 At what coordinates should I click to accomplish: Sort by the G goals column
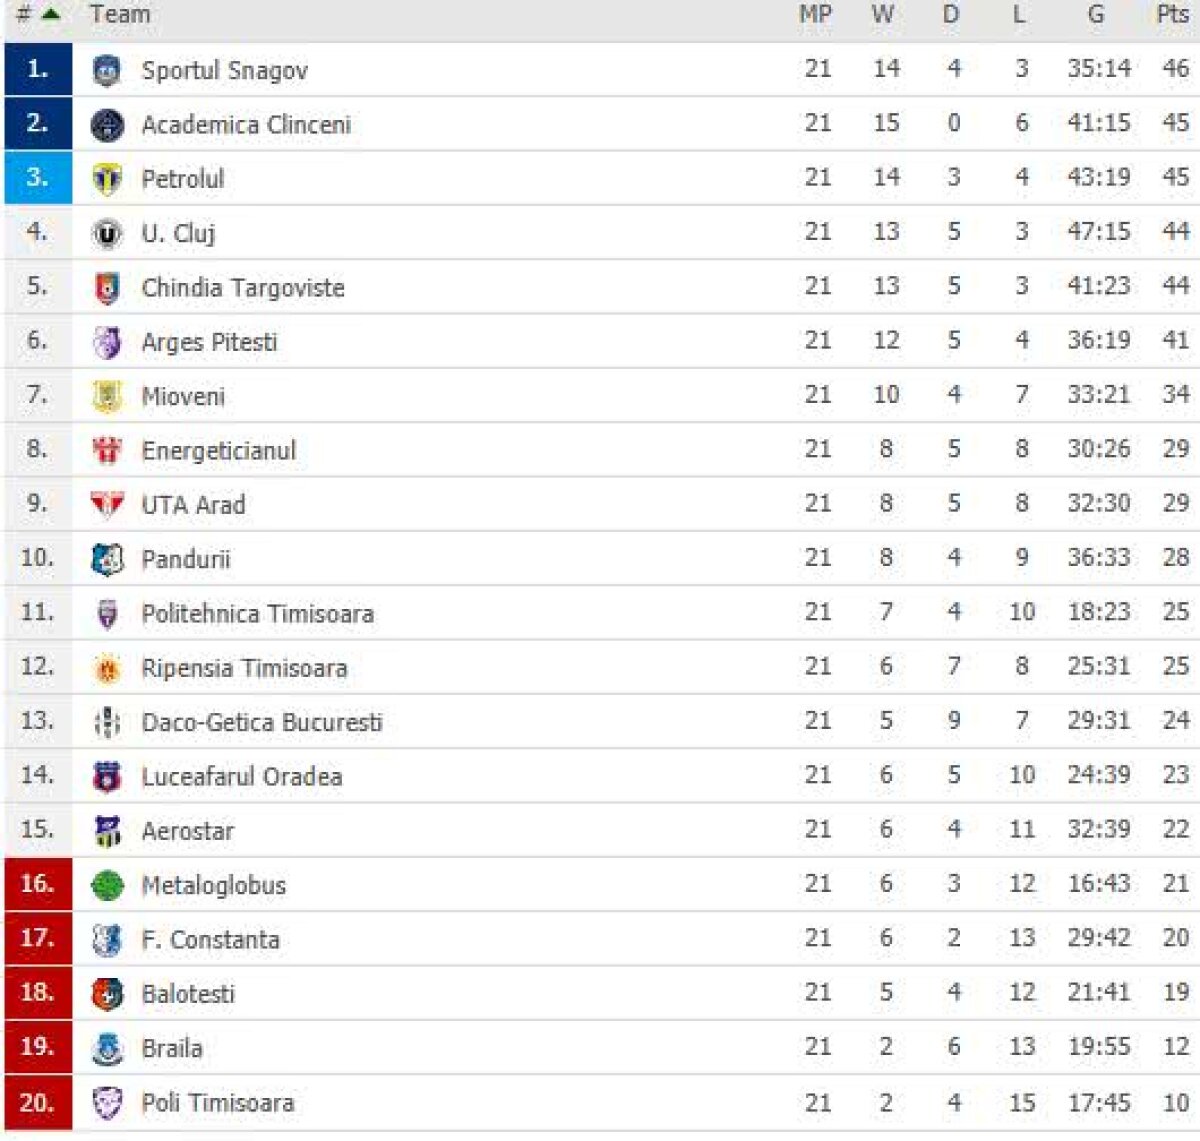1096,14
